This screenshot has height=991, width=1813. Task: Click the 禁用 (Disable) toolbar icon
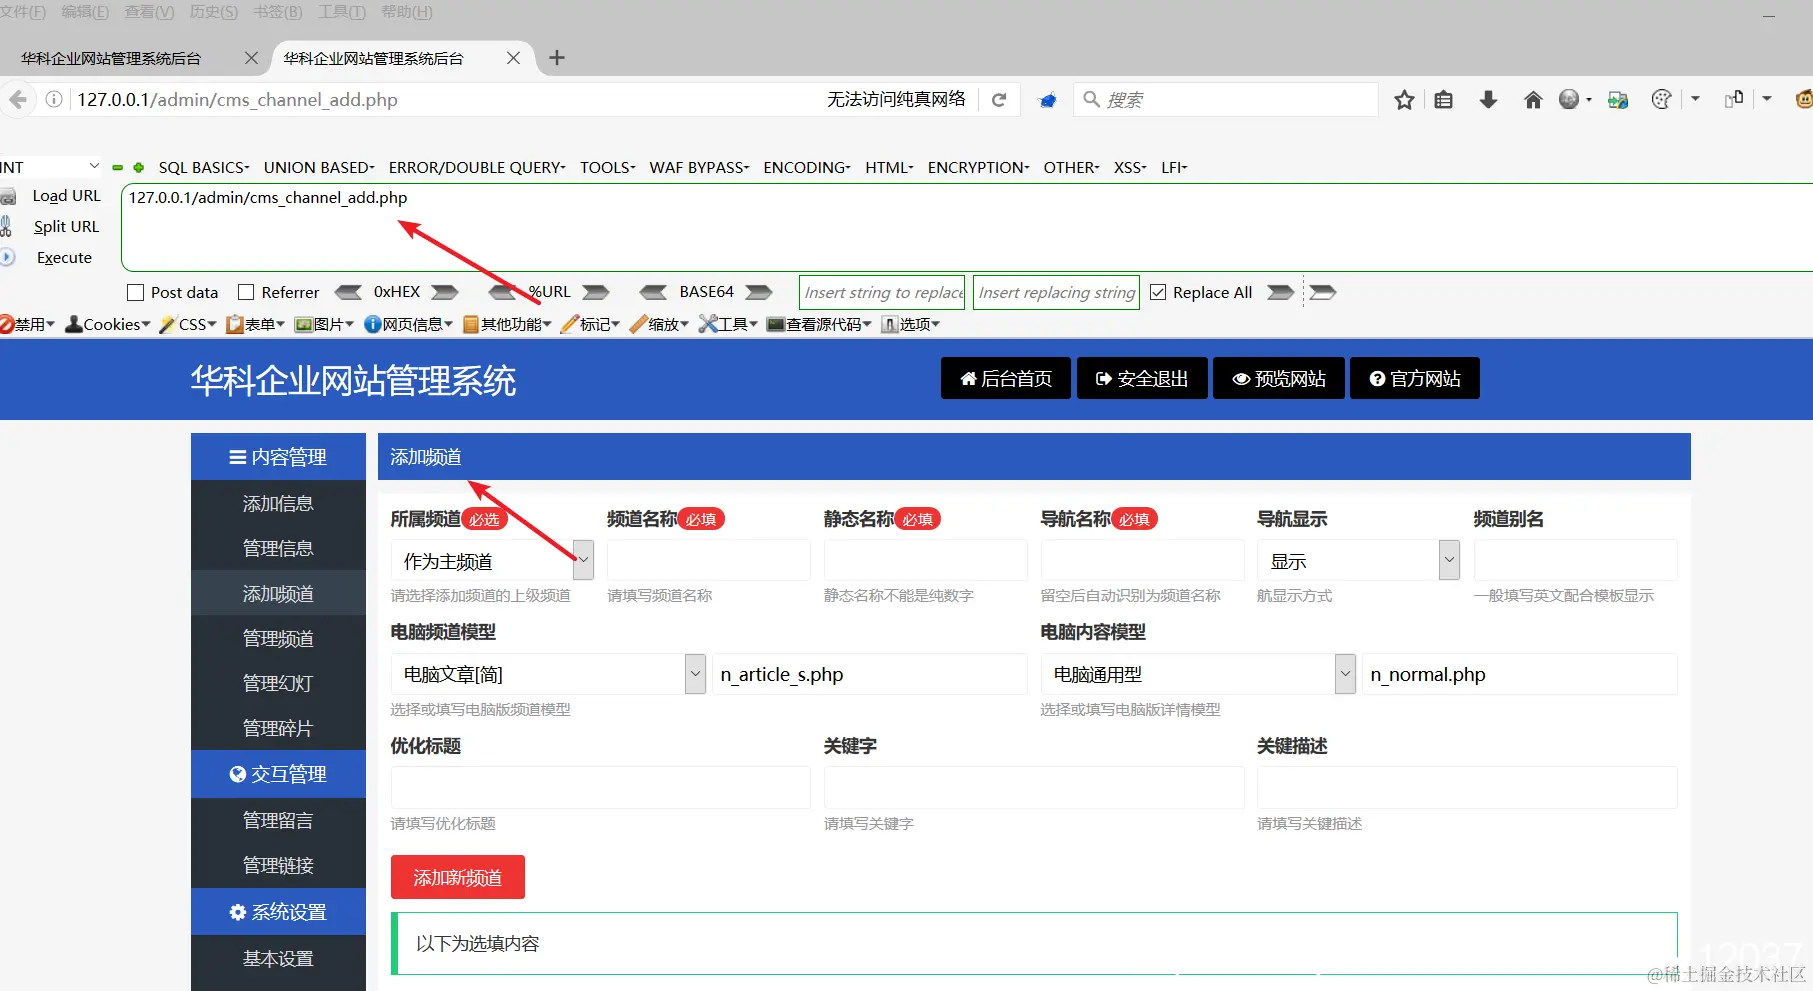pos(27,323)
